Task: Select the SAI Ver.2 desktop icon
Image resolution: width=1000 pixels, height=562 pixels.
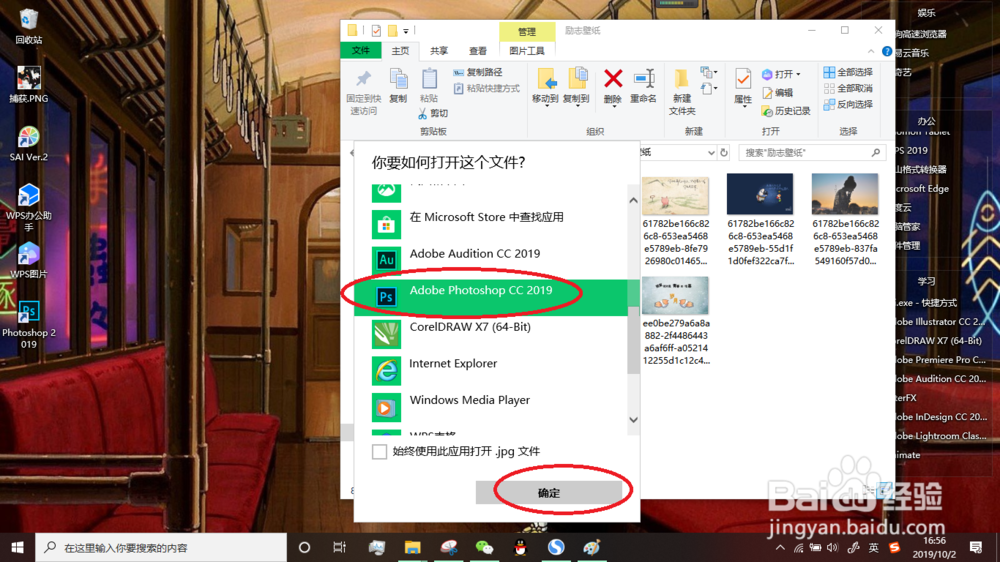Action: 29,144
